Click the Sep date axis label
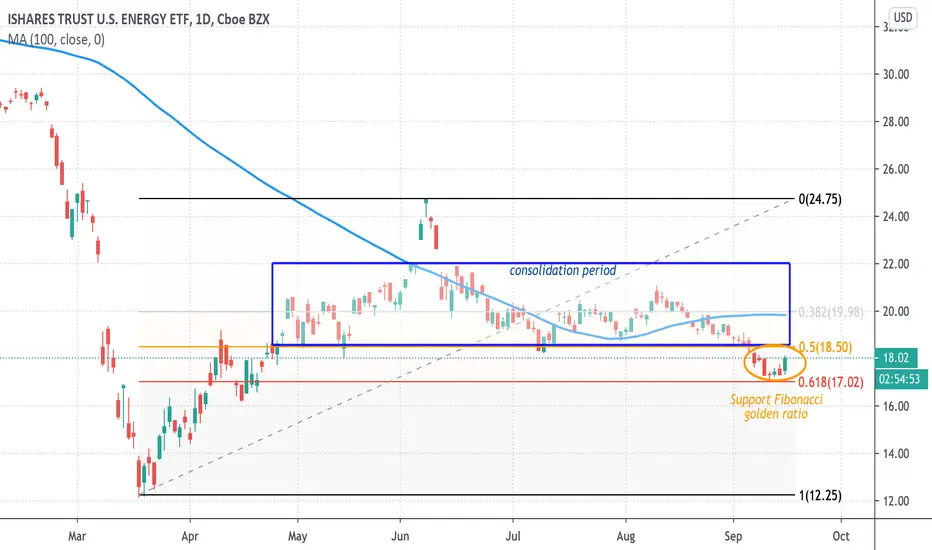This screenshot has width=932, height=550. (733, 536)
